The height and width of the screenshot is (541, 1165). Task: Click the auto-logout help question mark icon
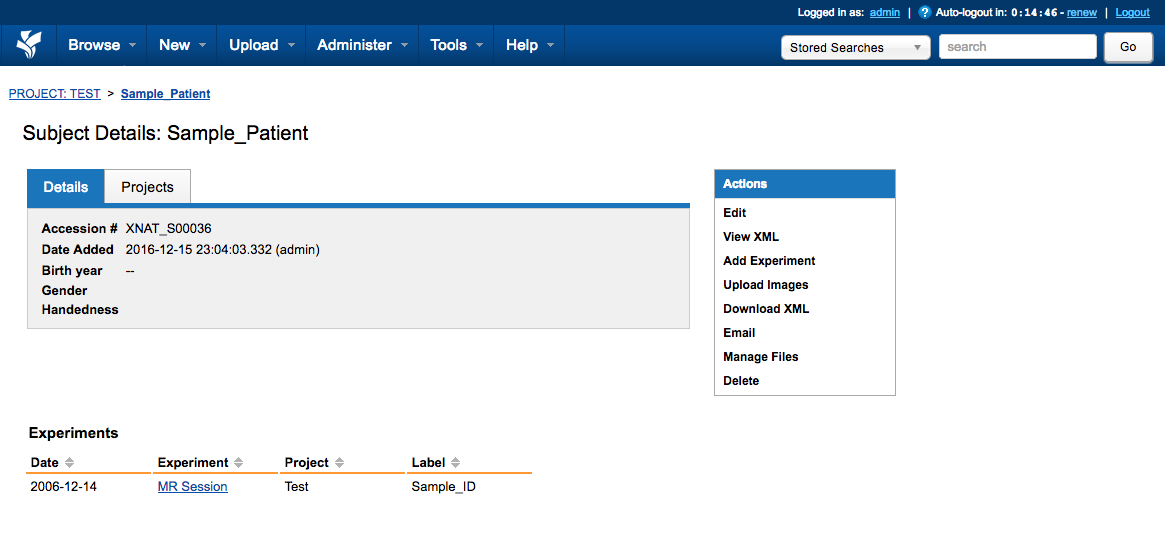[925, 13]
